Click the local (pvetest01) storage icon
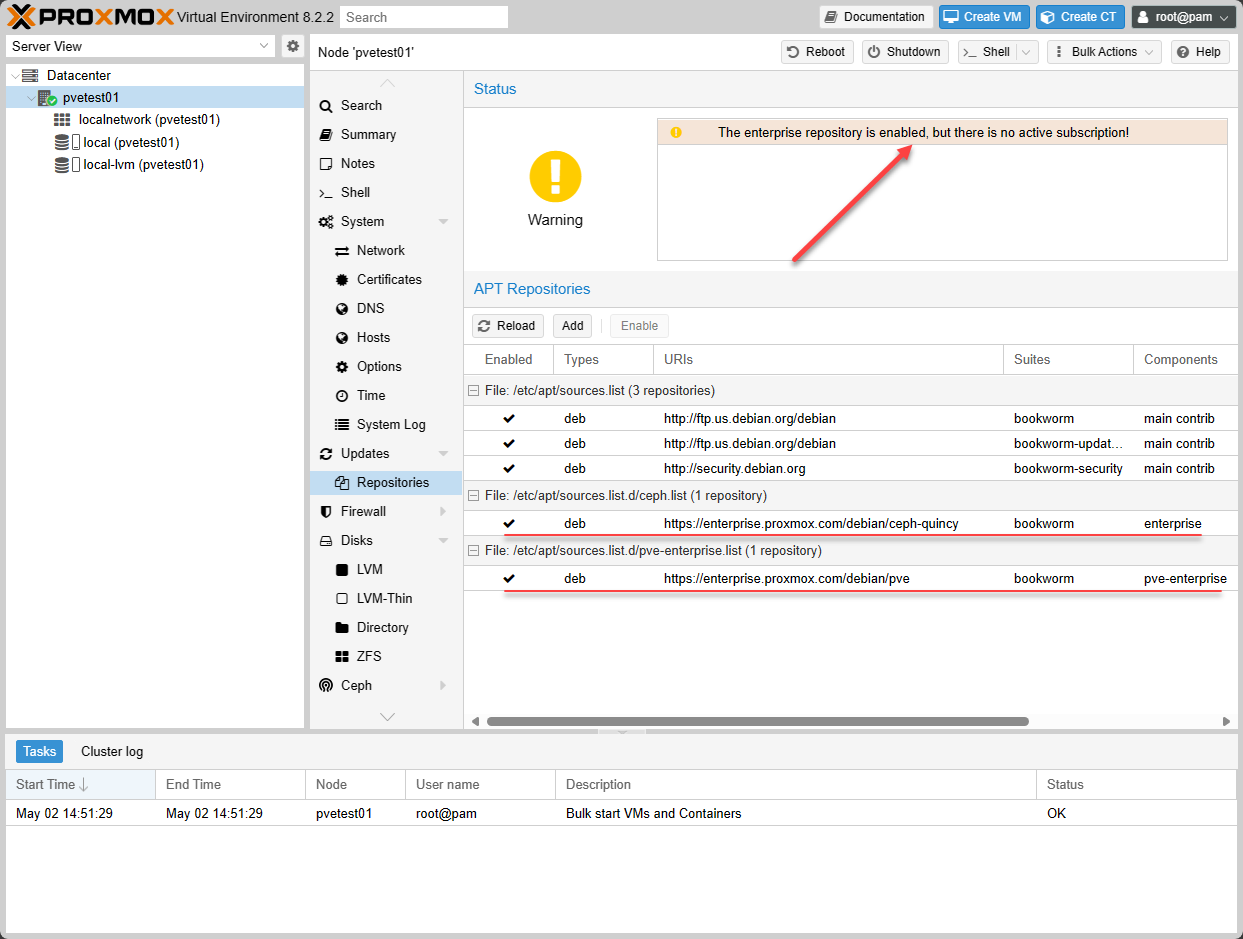 coord(67,142)
